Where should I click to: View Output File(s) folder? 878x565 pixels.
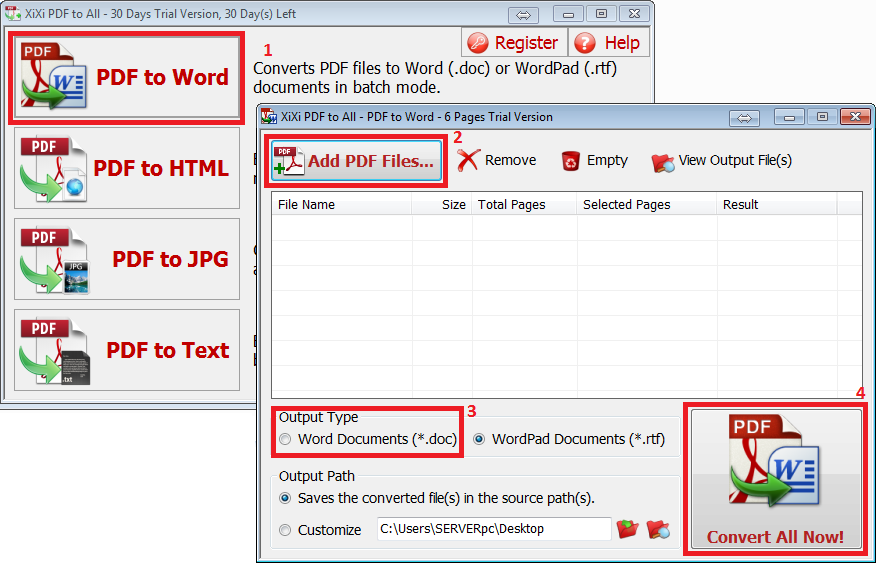[722, 161]
